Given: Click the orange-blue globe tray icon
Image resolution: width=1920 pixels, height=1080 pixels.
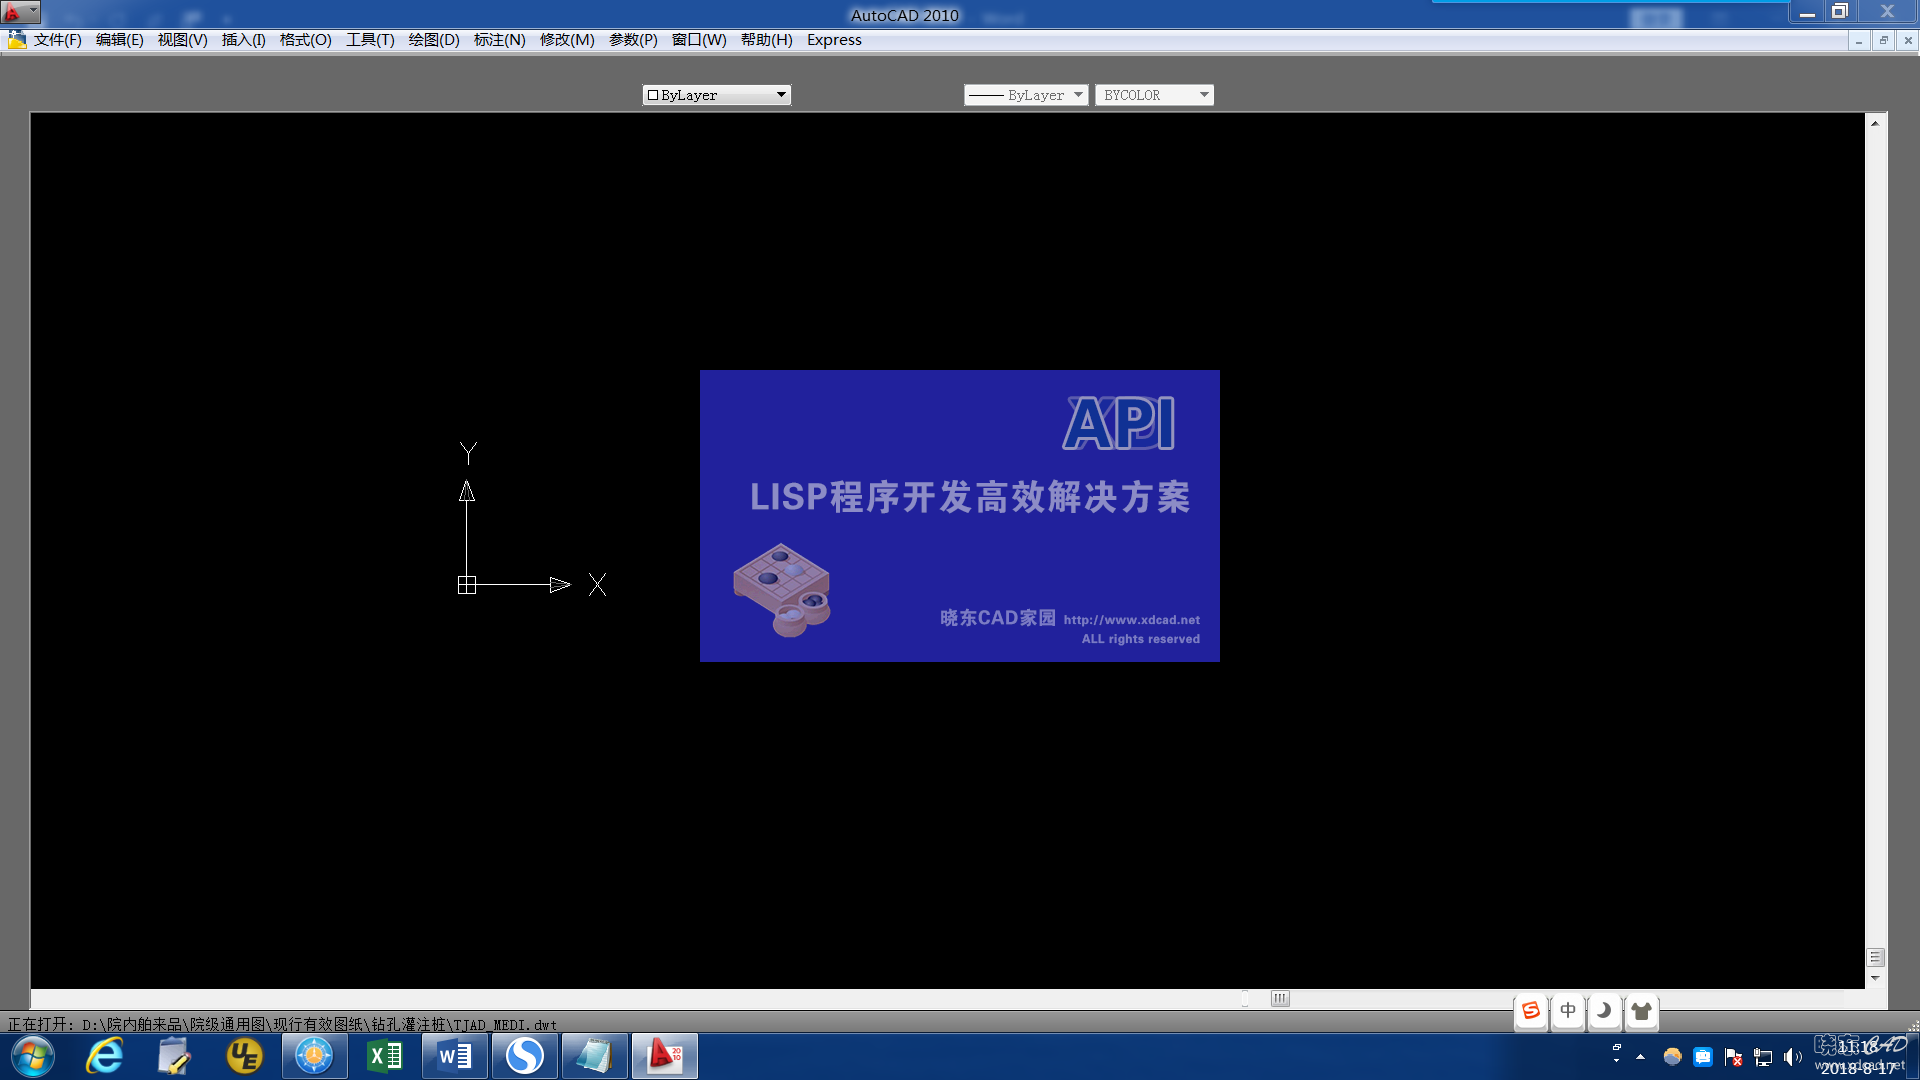Looking at the screenshot, I should coord(1672,1057).
